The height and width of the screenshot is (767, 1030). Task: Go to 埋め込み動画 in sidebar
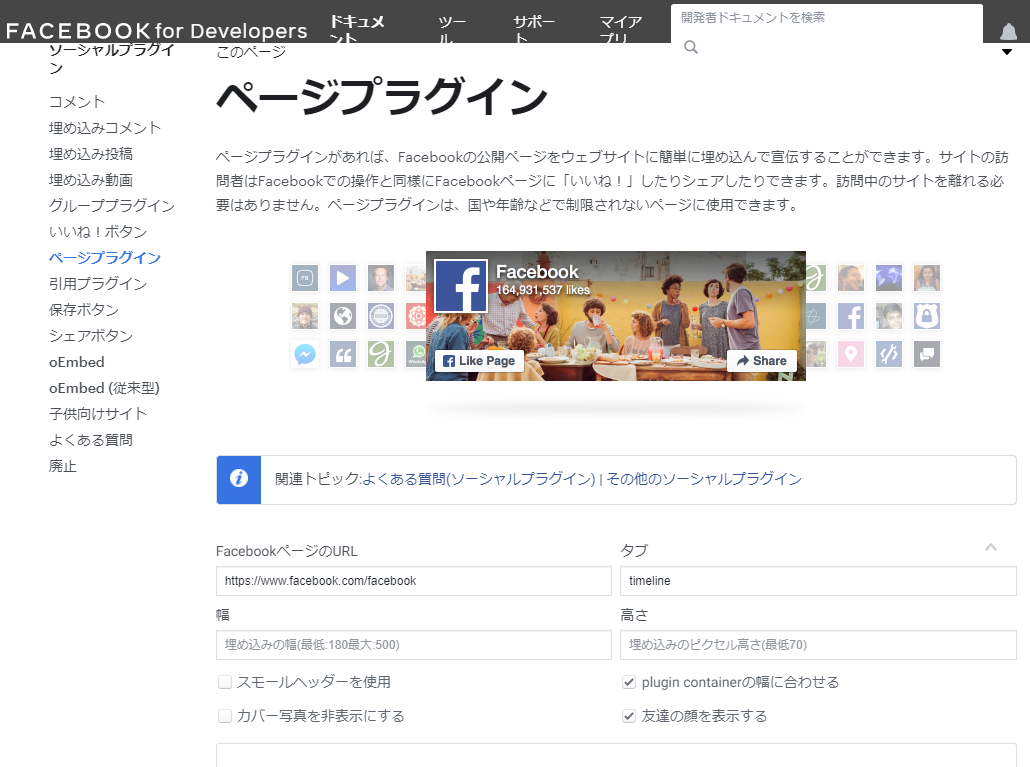[x=91, y=180]
